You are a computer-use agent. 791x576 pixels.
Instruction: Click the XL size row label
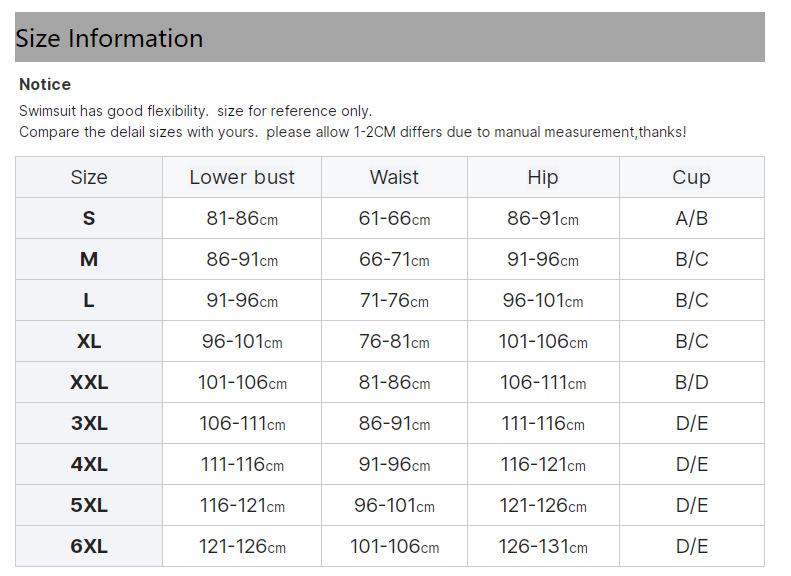pos(89,342)
